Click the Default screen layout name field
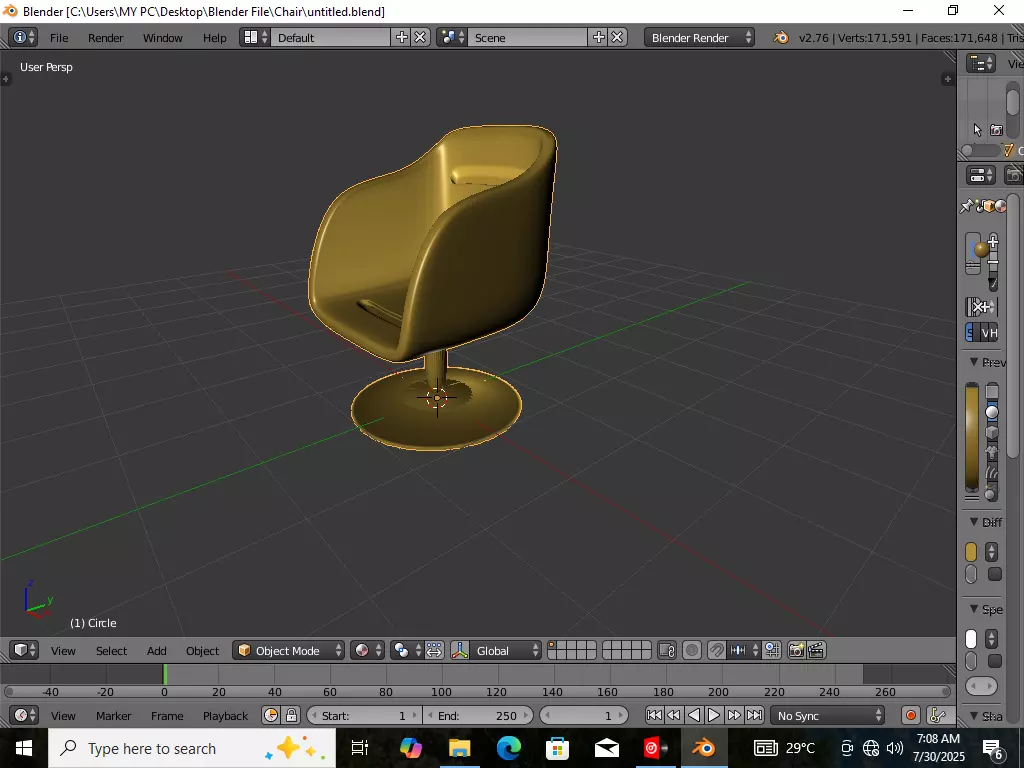This screenshot has height=768, width=1024. 331,38
